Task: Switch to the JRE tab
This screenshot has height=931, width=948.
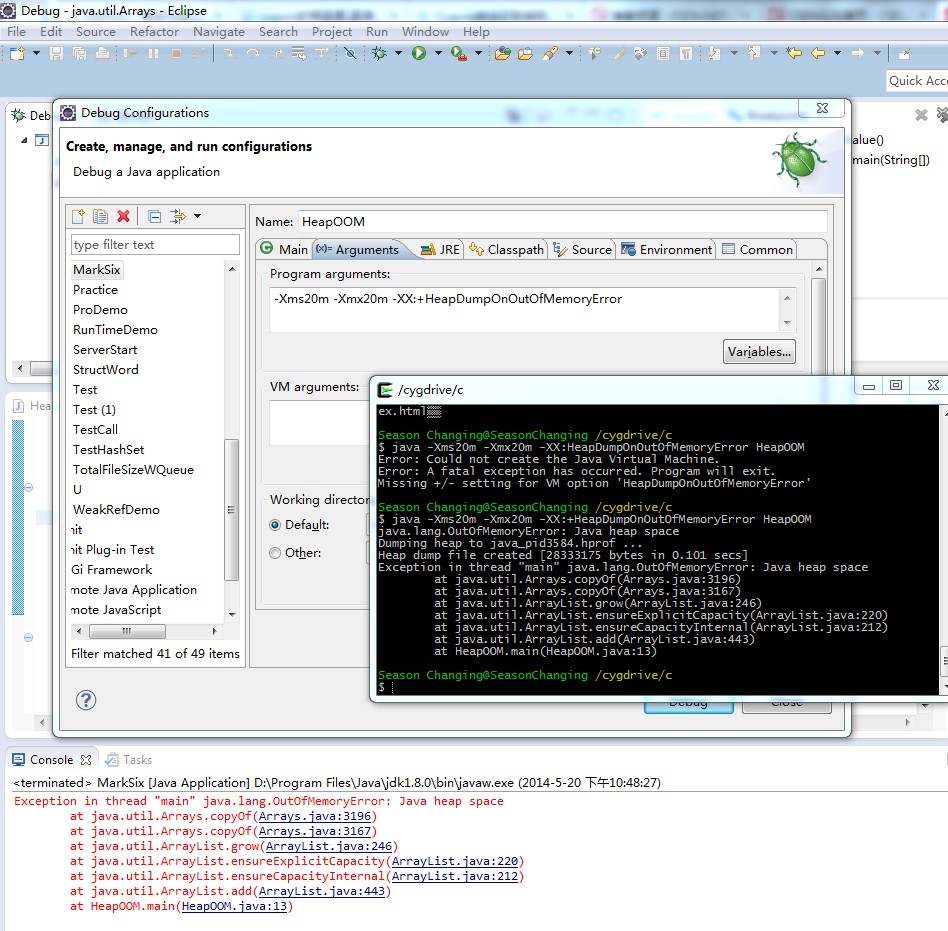Action: 441,249
